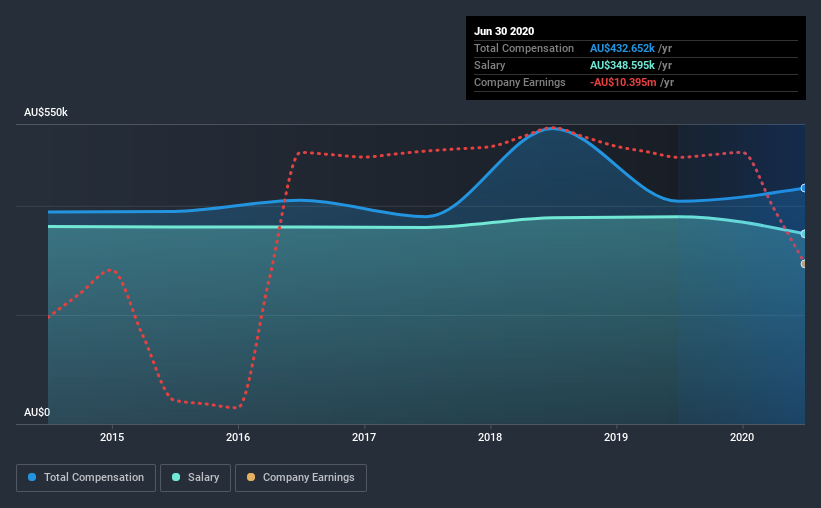Viewport: 821px width, 508px height.
Task: Click the AU$550k y-axis label
Action: pyautogui.click(x=46, y=113)
